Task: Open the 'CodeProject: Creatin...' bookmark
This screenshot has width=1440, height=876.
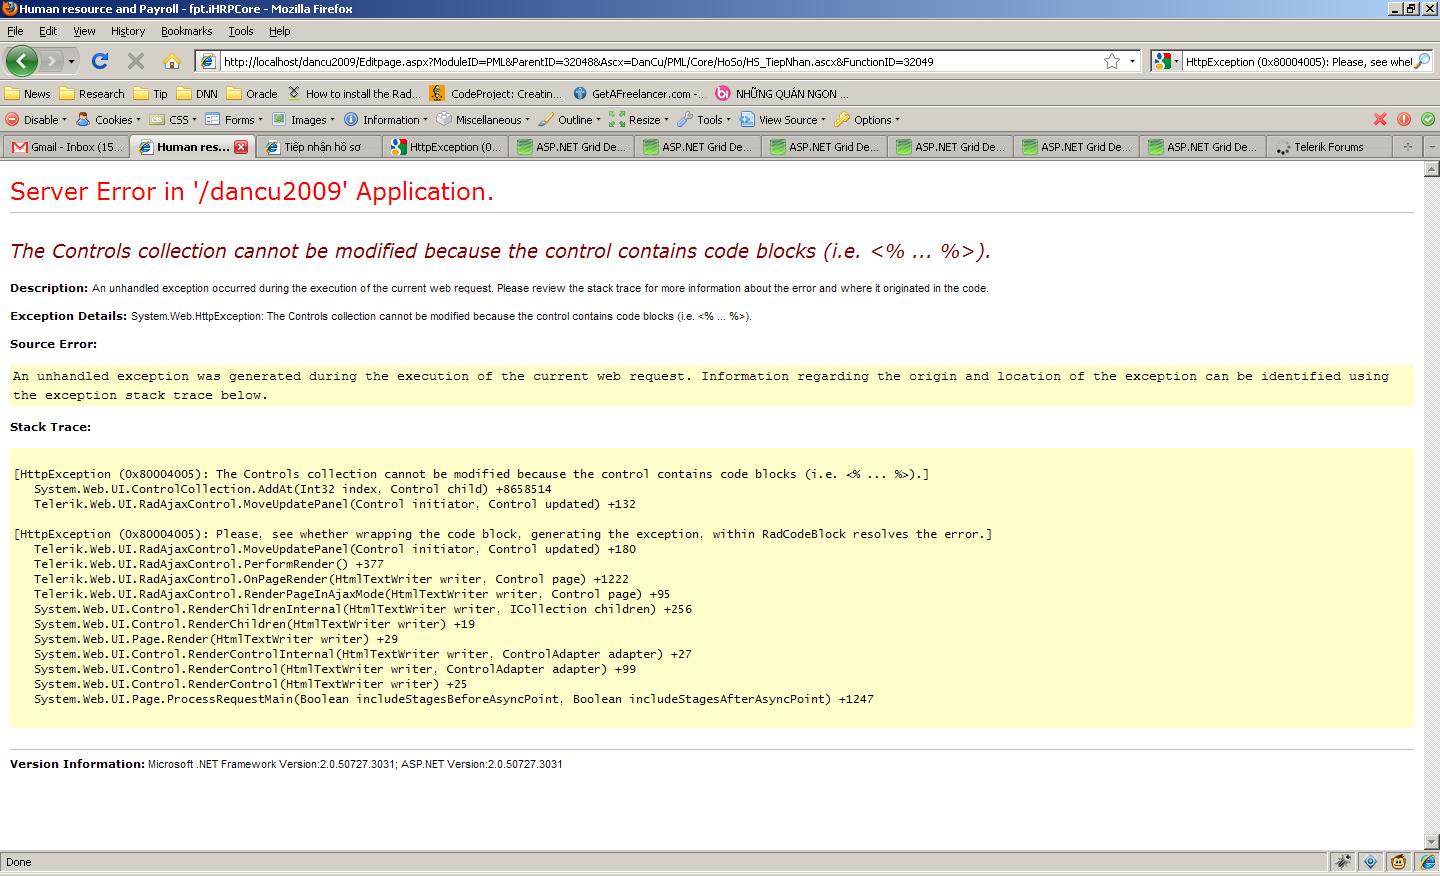Action: (496, 94)
